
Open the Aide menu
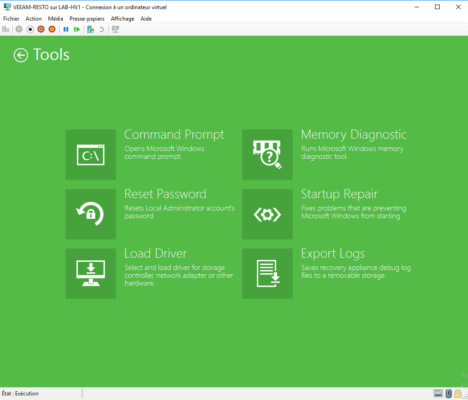pyautogui.click(x=146, y=19)
